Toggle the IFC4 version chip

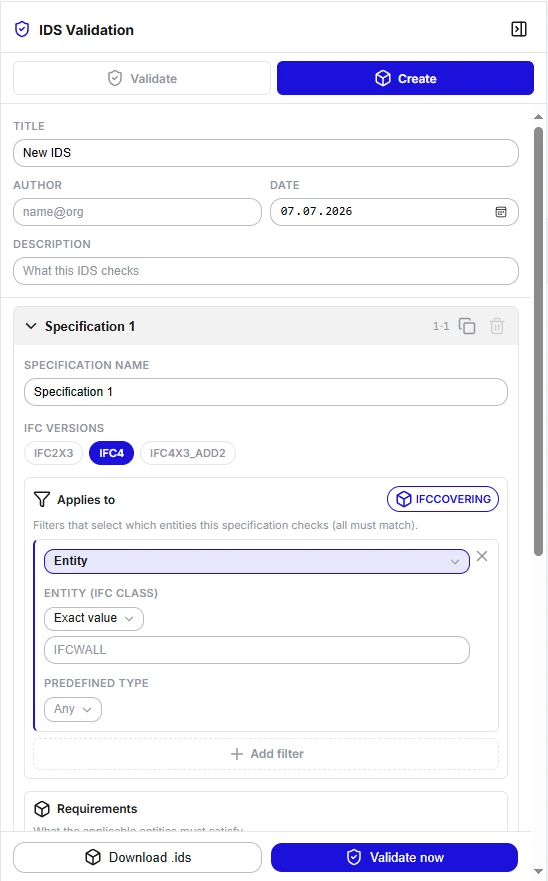click(x=111, y=453)
